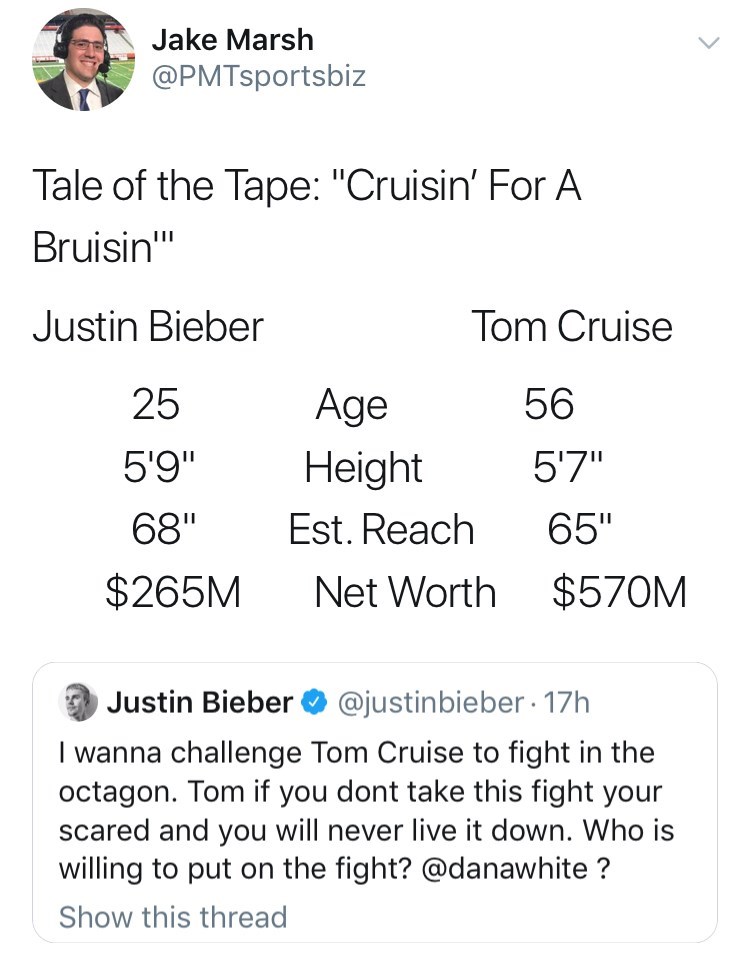This screenshot has height=953, width=750.
Task: Click the blue verified badge icon
Action: click(313, 704)
